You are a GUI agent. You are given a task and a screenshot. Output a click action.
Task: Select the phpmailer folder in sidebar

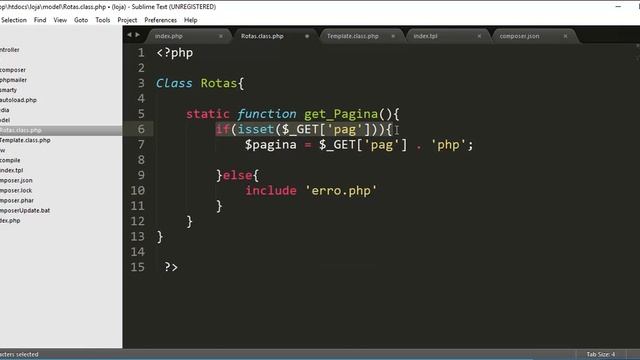(x=13, y=80)
